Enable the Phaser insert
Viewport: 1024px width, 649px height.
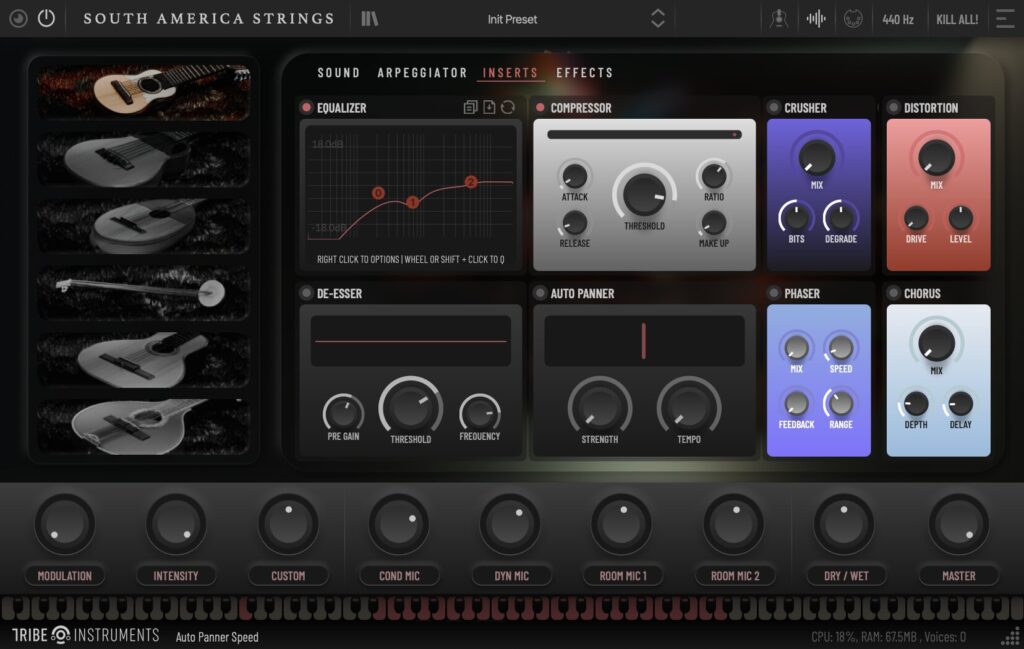(x=774, y=293)
